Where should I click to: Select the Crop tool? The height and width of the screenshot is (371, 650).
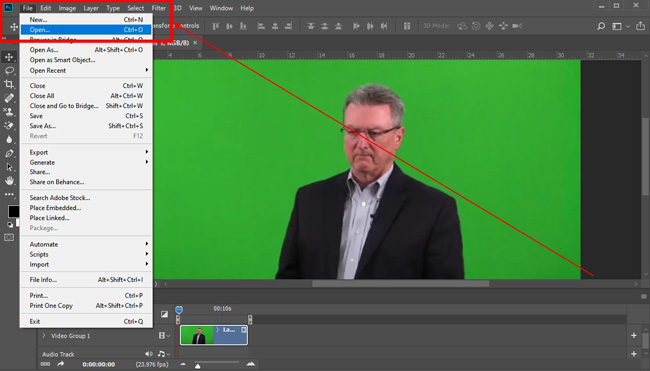click(x=9, y=84)
